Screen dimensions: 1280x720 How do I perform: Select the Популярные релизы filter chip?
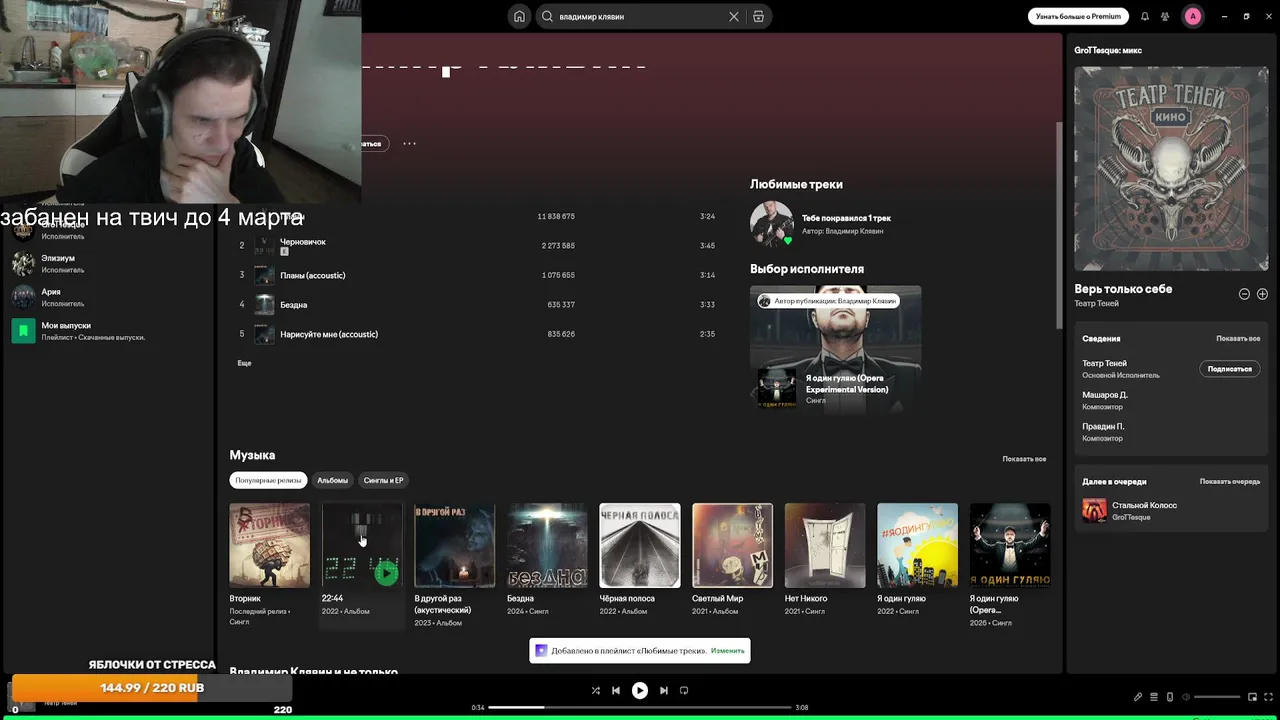click(268, 480)
